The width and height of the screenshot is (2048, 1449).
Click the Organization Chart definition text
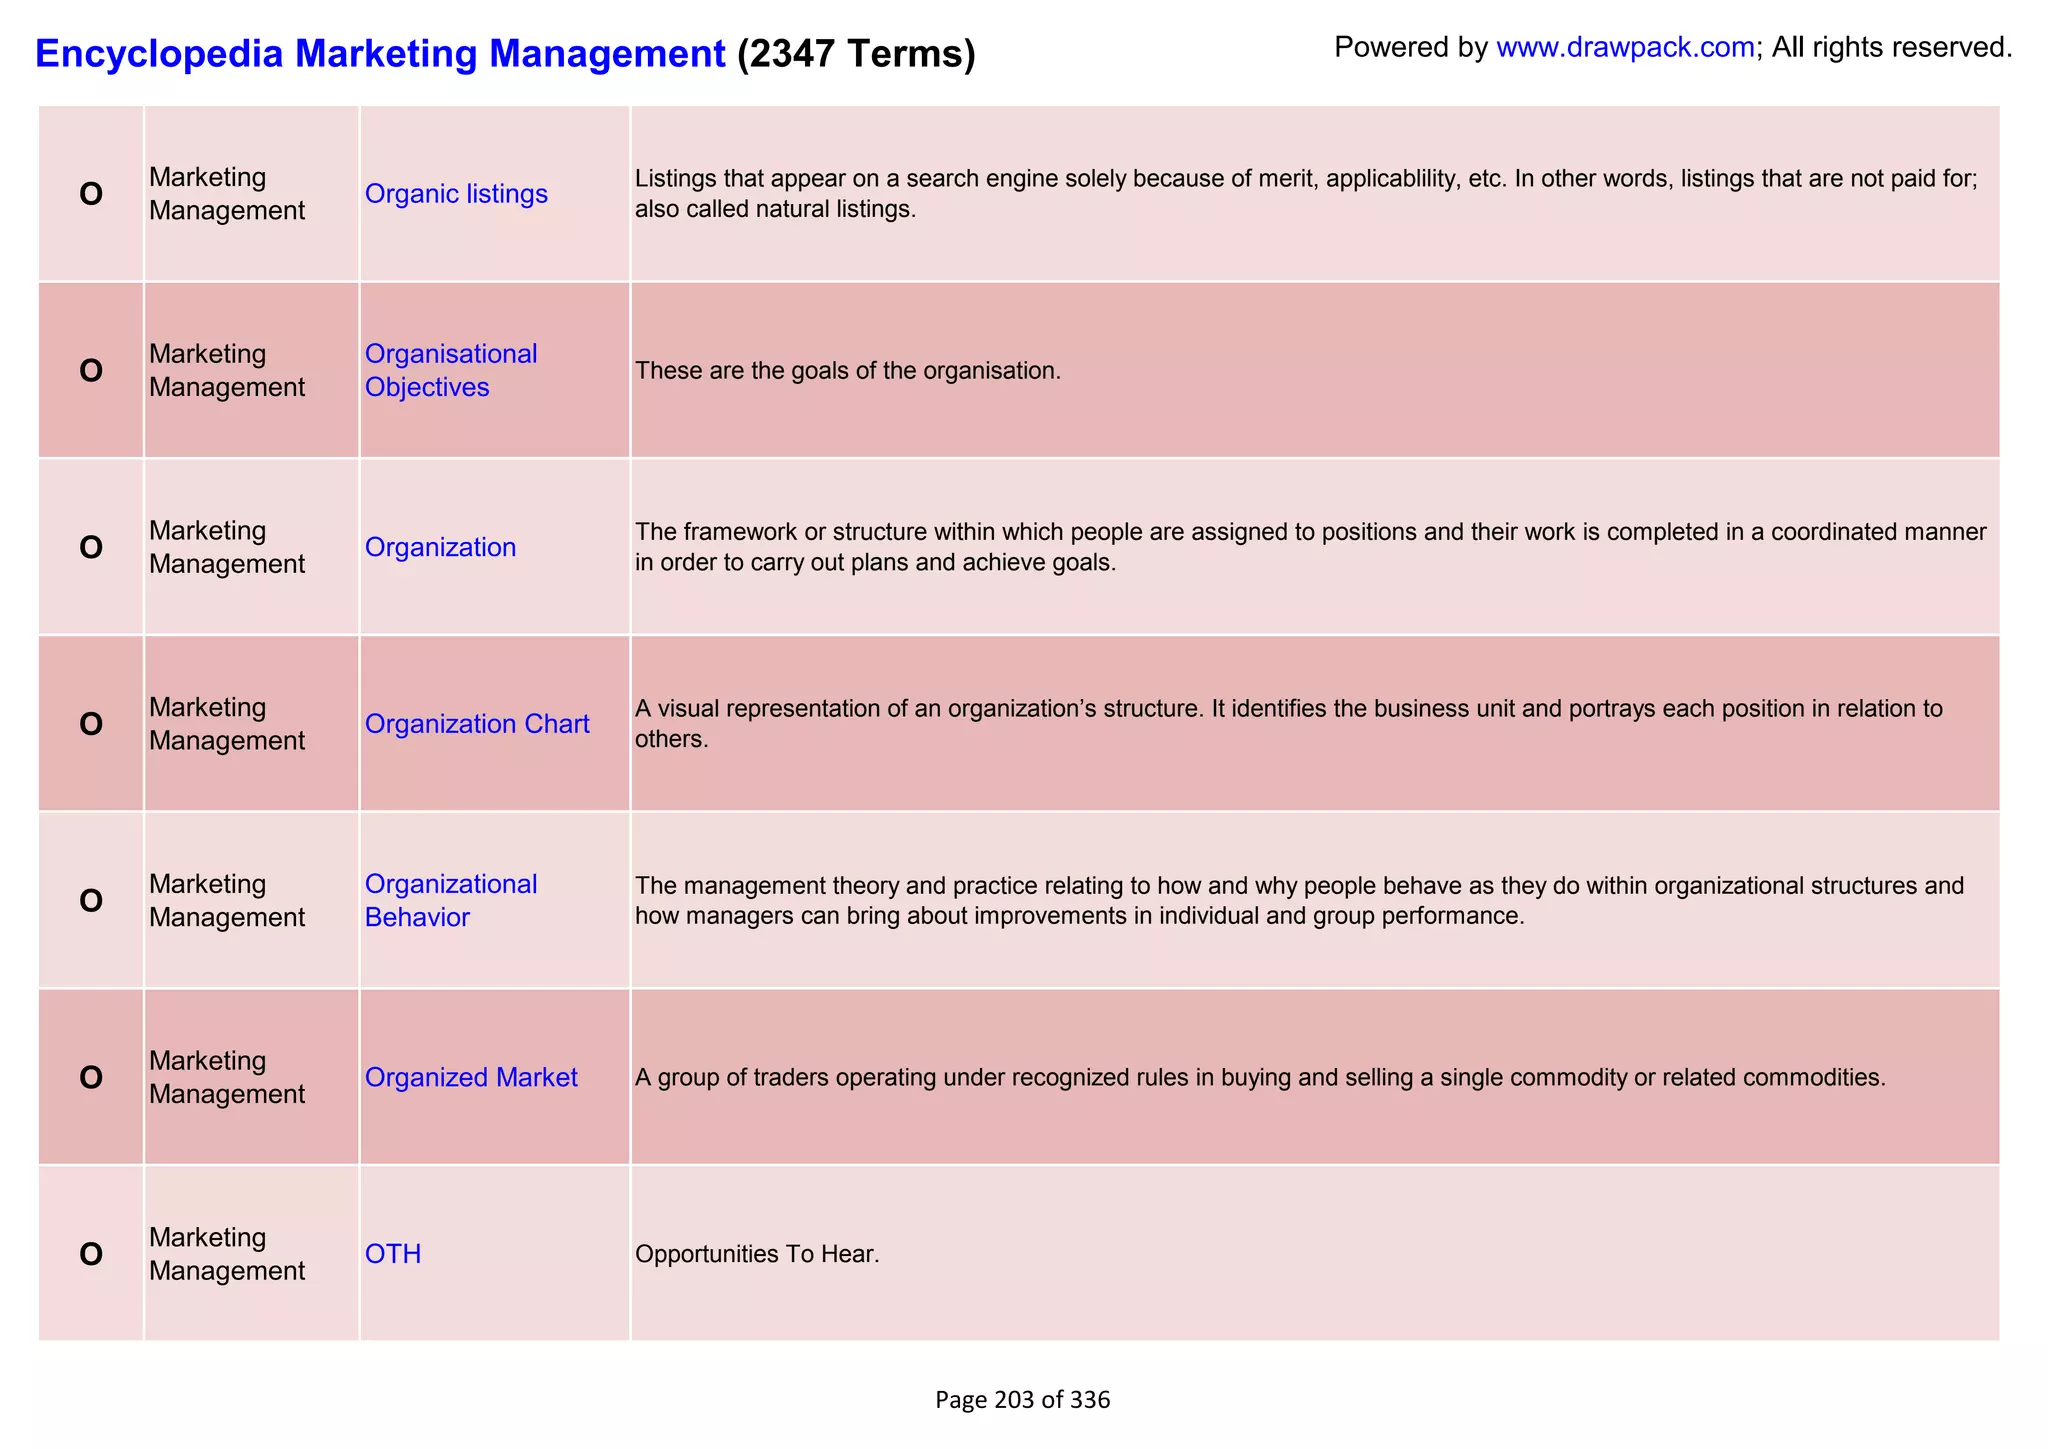coord(1289,724)
